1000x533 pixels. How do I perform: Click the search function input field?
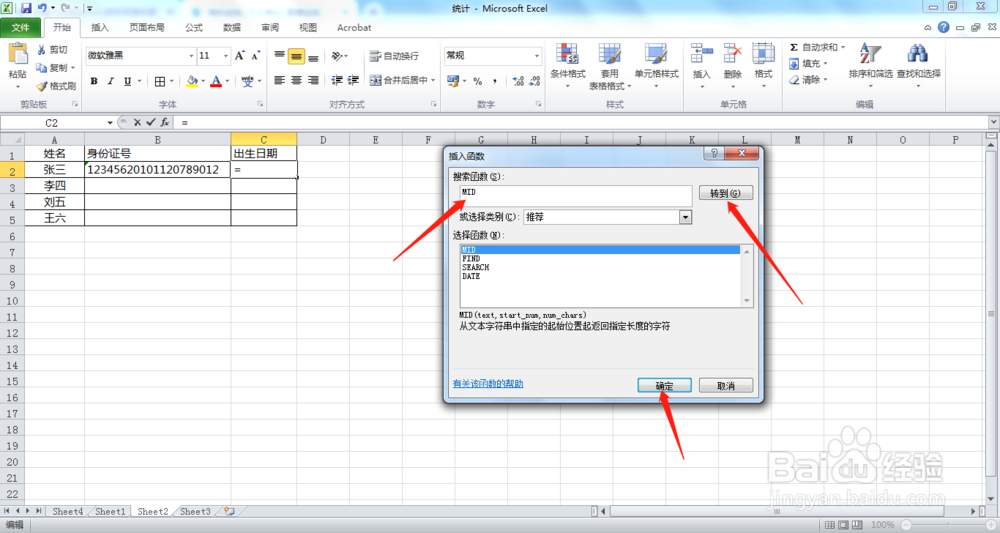click(576, 196)
